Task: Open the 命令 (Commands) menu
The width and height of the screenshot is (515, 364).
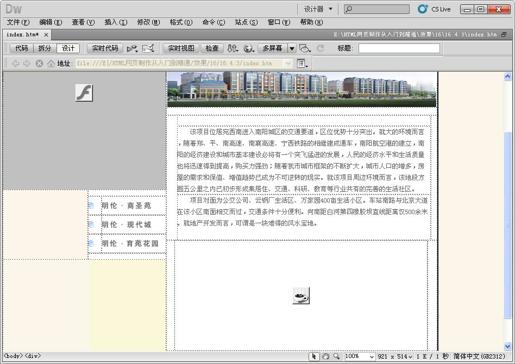Action: click(x=214, y=22)
